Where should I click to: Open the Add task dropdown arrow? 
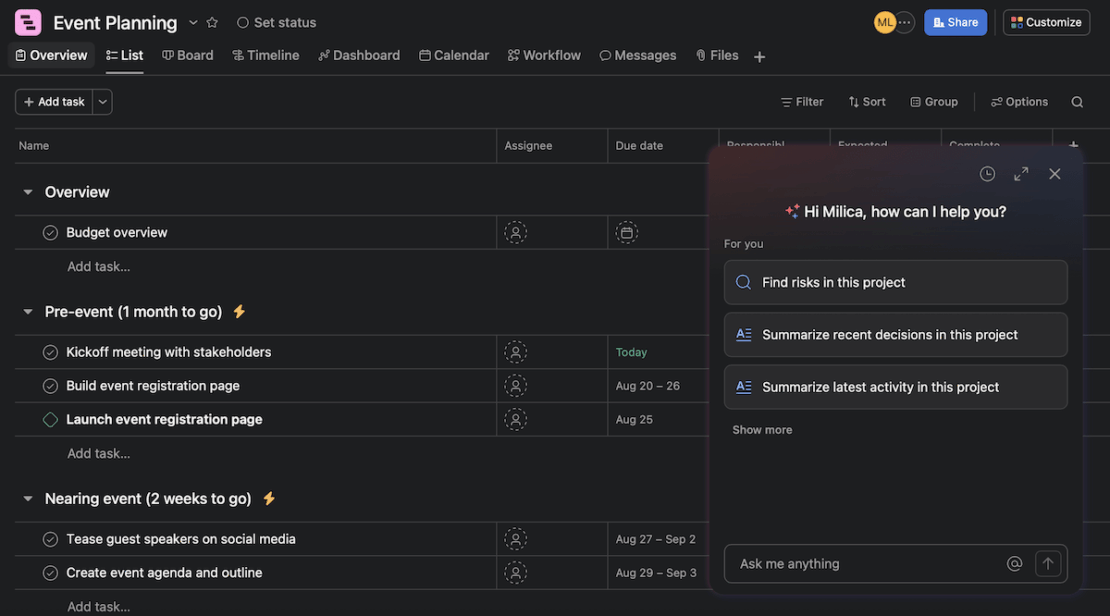click(x=101, y=100)
